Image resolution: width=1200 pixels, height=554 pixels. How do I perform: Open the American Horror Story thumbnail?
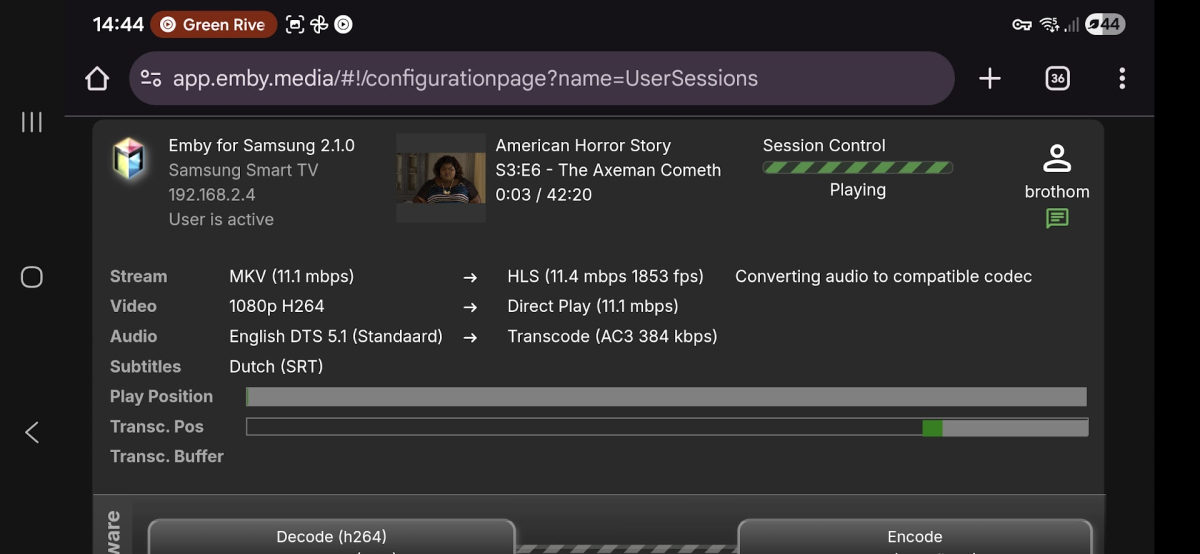click(x=441, y=178)
